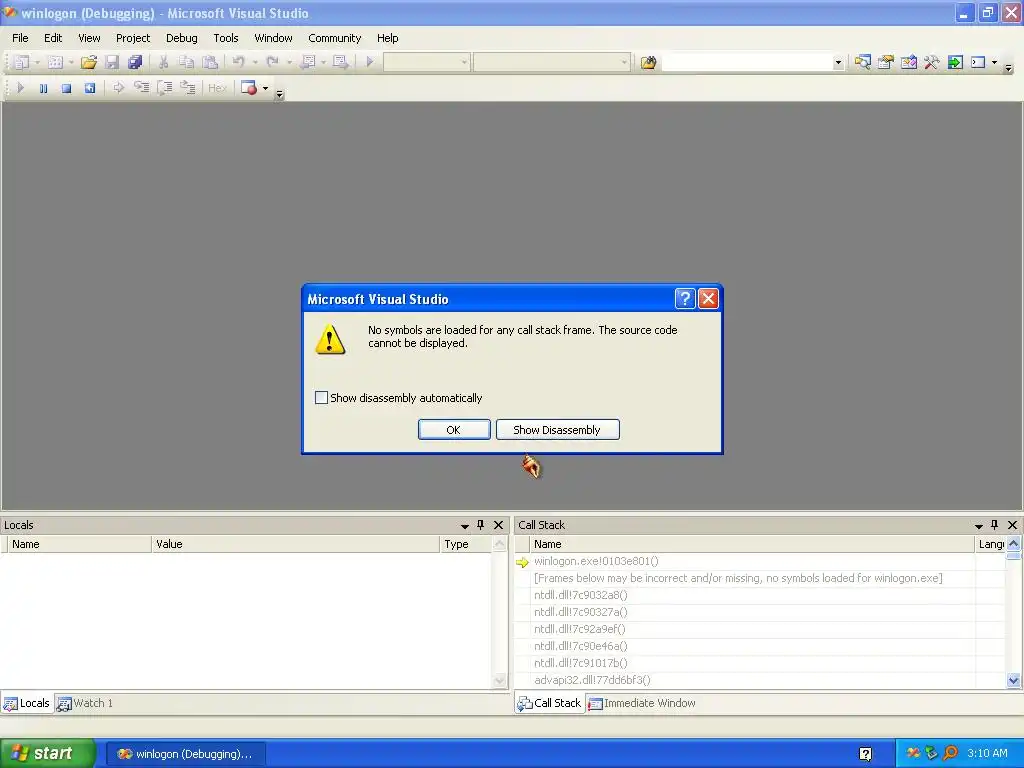1024x768 pixels.
Task: Open Solution Explorer from the toolbar
Action: (x=863, y=63)
